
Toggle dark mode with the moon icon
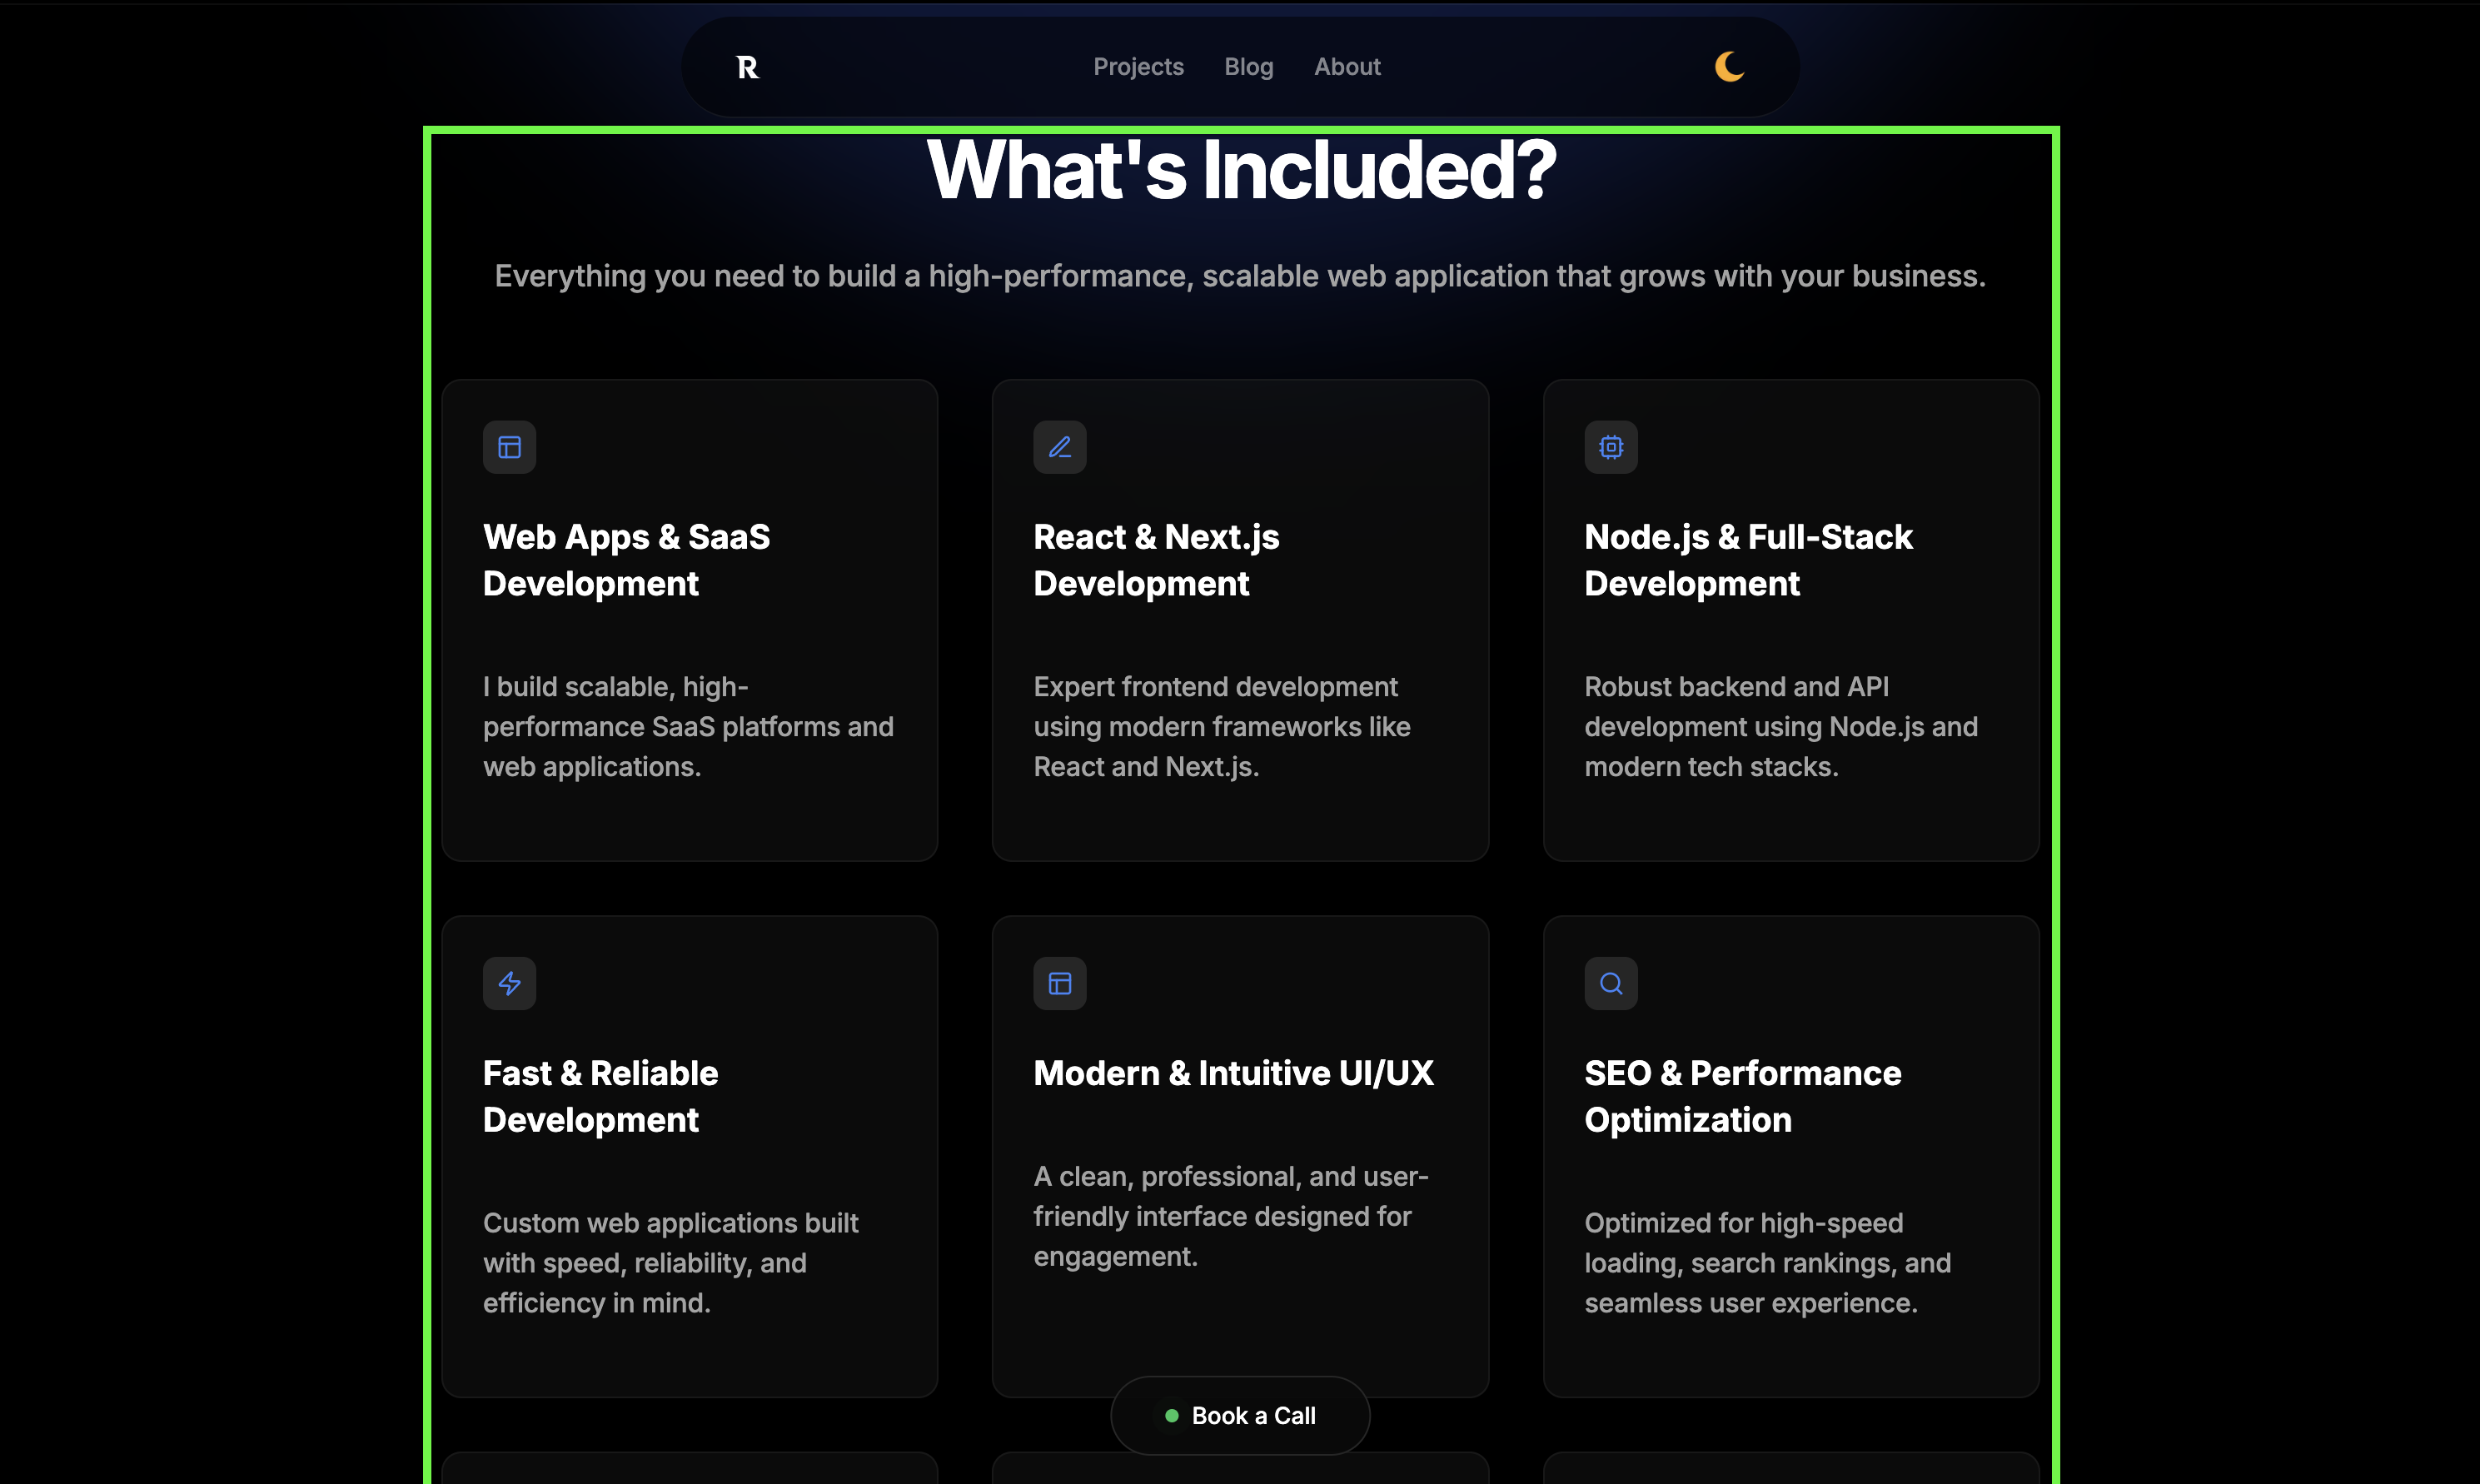[1729, 67]
